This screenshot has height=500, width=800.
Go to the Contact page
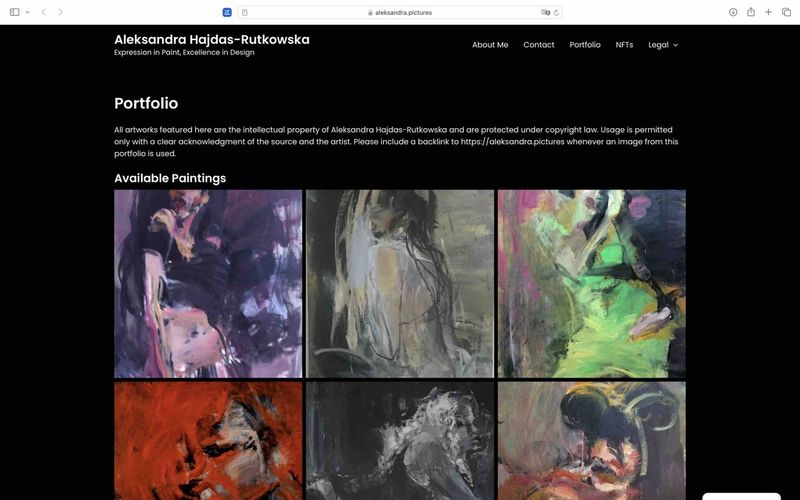click(x=538, y=45)
